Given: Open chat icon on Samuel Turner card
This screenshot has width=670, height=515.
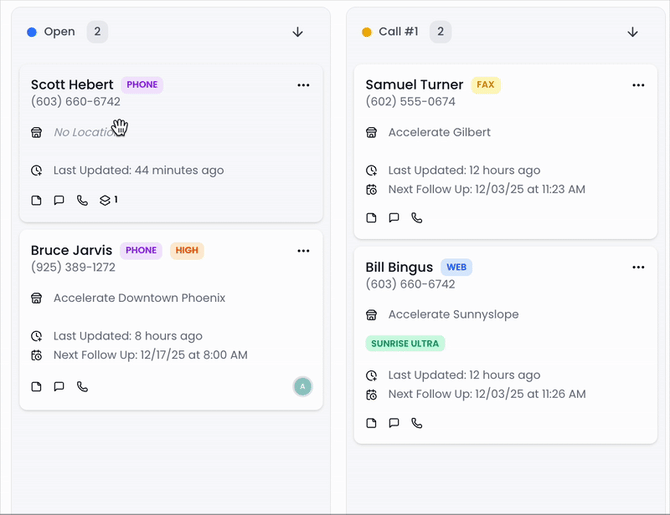Looking at the screenshot, I should (394, 218).
